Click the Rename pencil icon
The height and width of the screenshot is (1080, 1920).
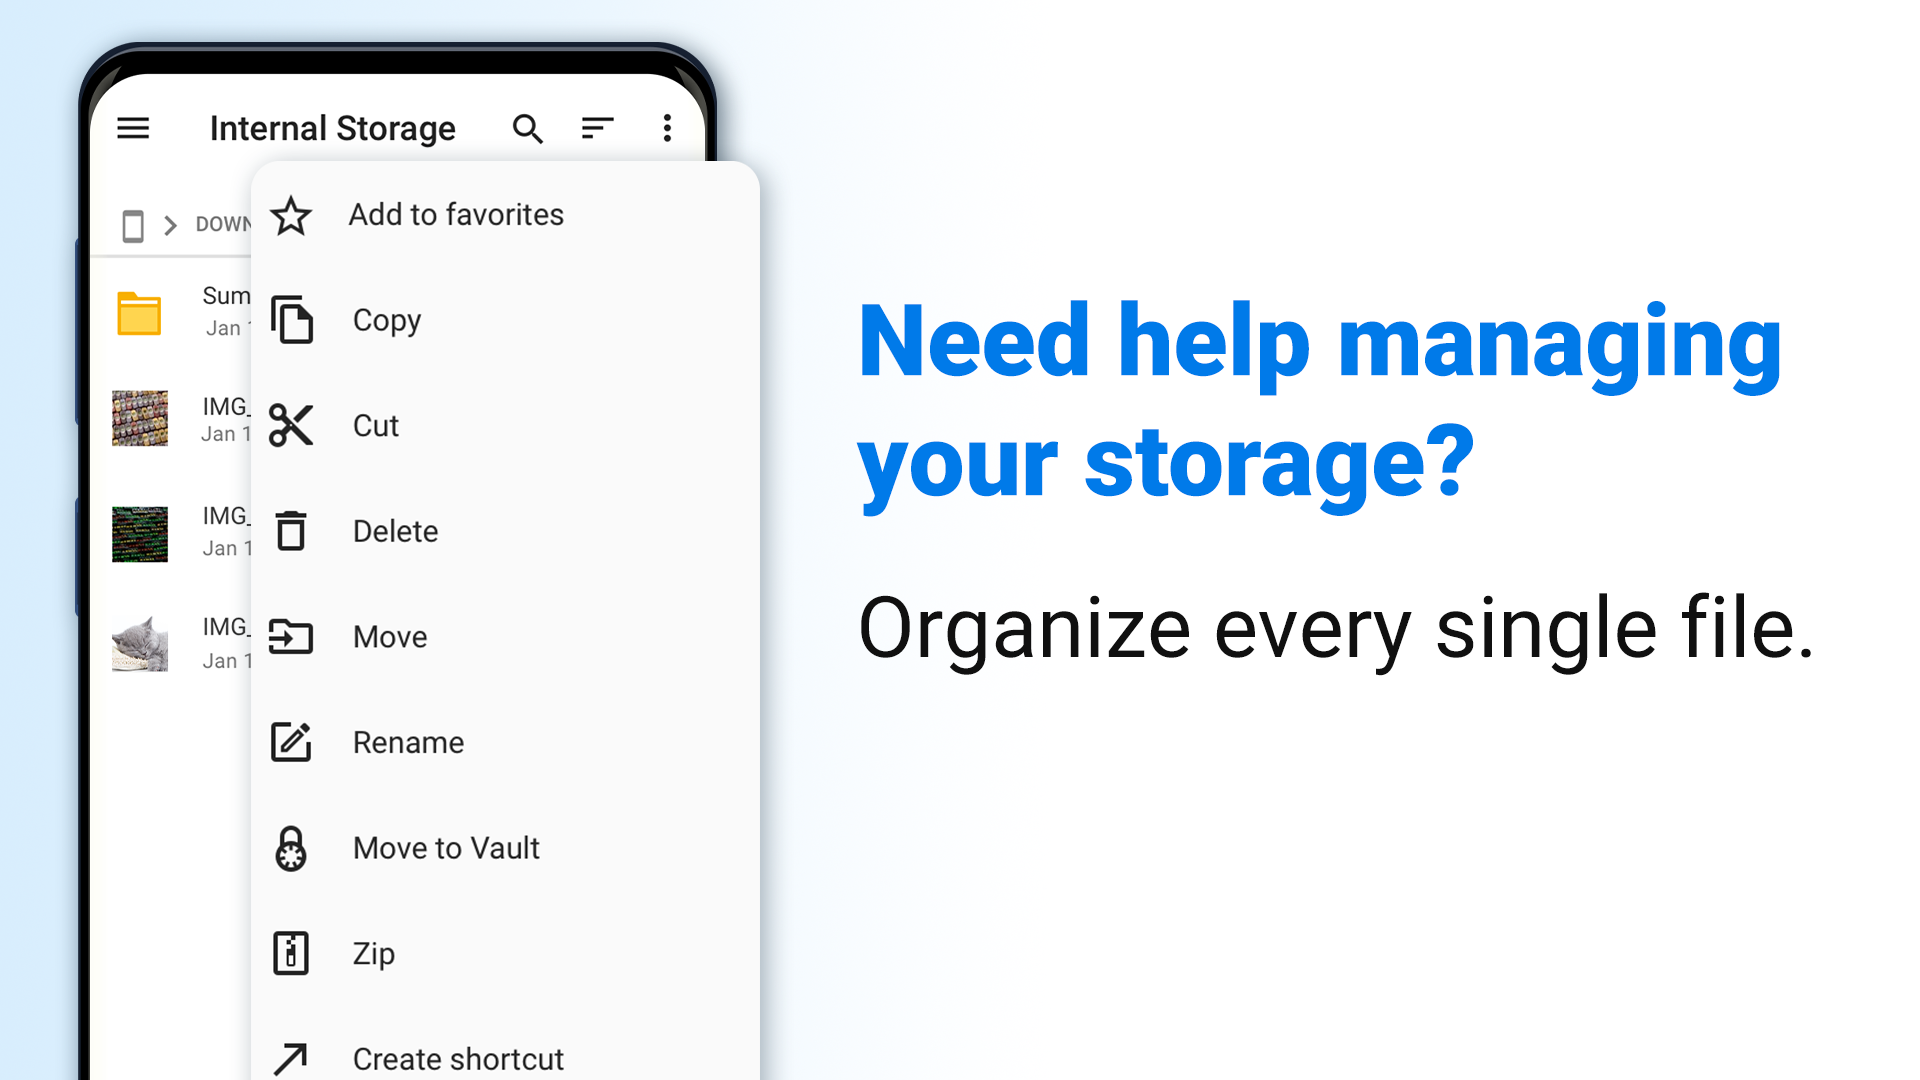coord(289,741)
